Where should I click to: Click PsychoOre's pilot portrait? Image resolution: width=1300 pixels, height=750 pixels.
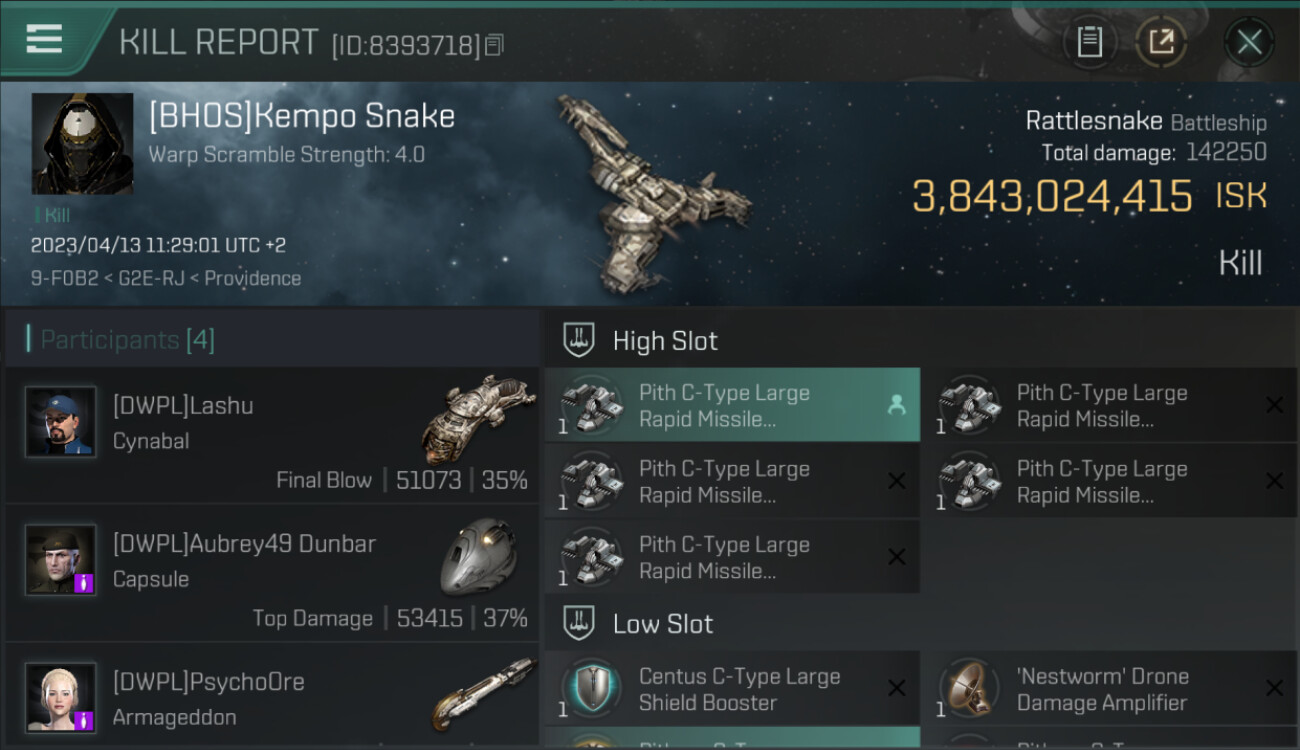[61, 697]
